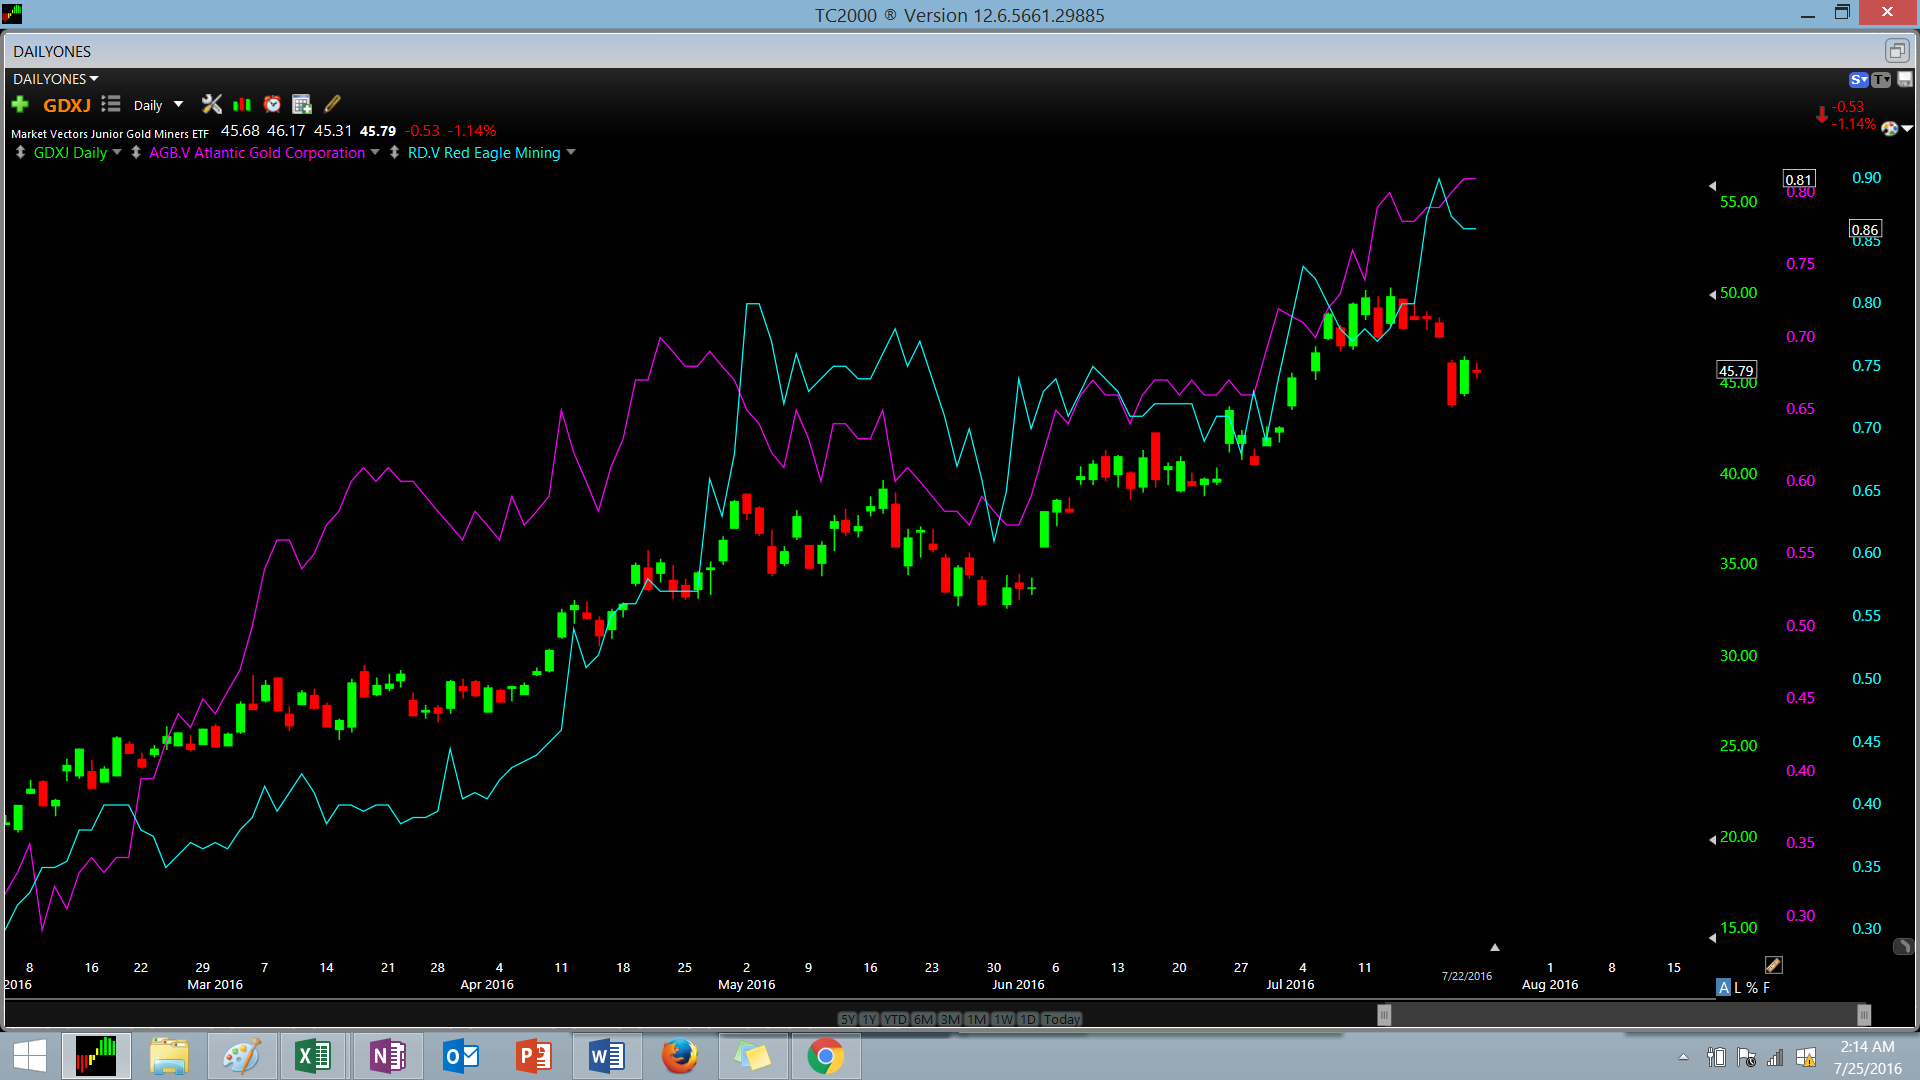Click the ruler measure icon
Viewport: 1920px width, 1080px height.
click(1773, 965)
